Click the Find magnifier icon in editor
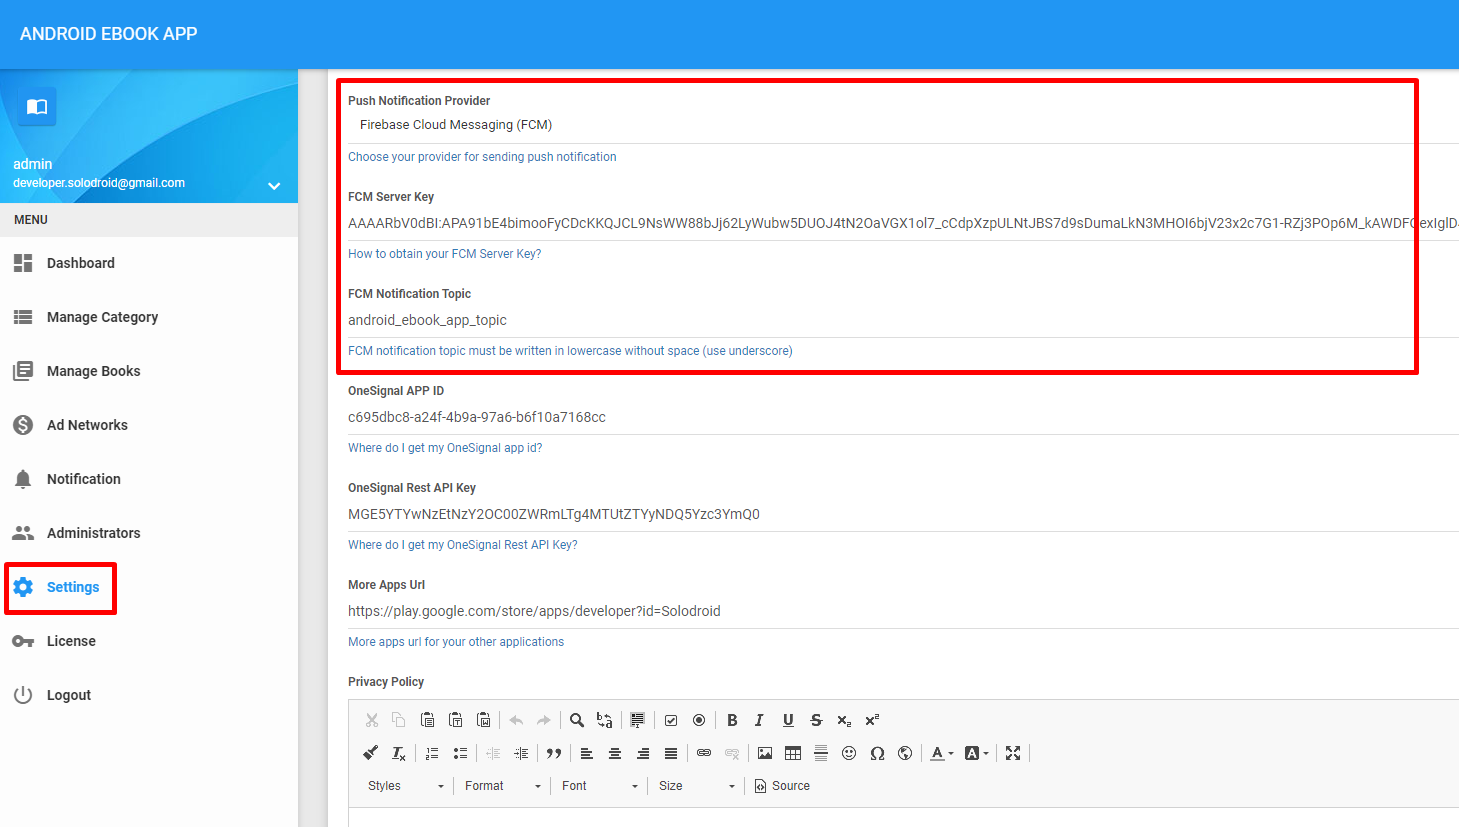 (577, 720)
